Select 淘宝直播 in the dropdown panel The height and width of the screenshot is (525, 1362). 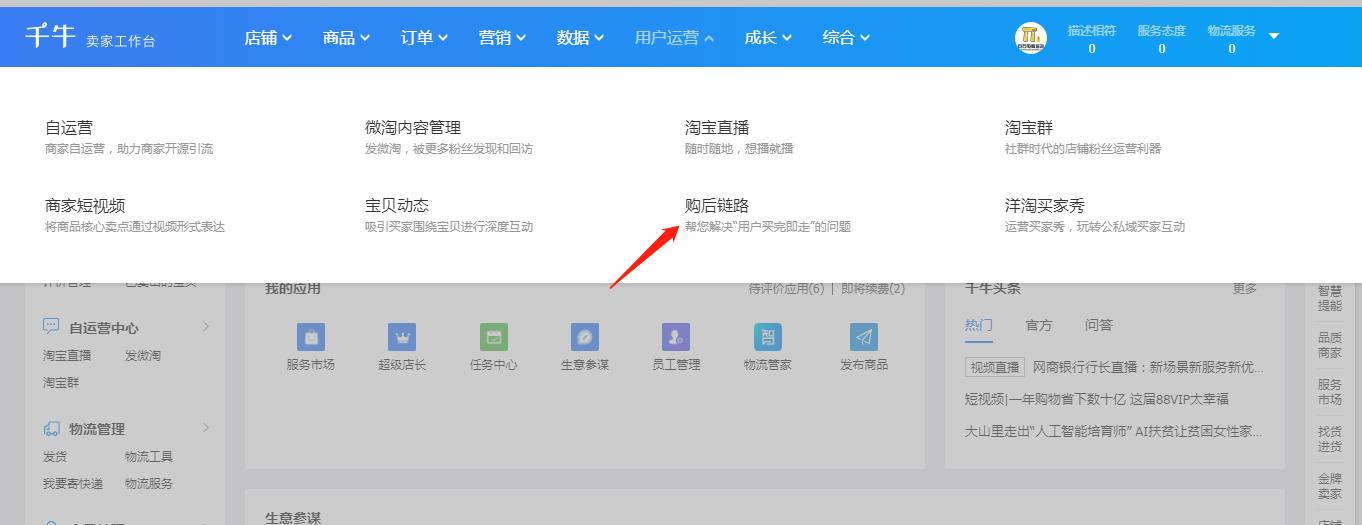717,128
